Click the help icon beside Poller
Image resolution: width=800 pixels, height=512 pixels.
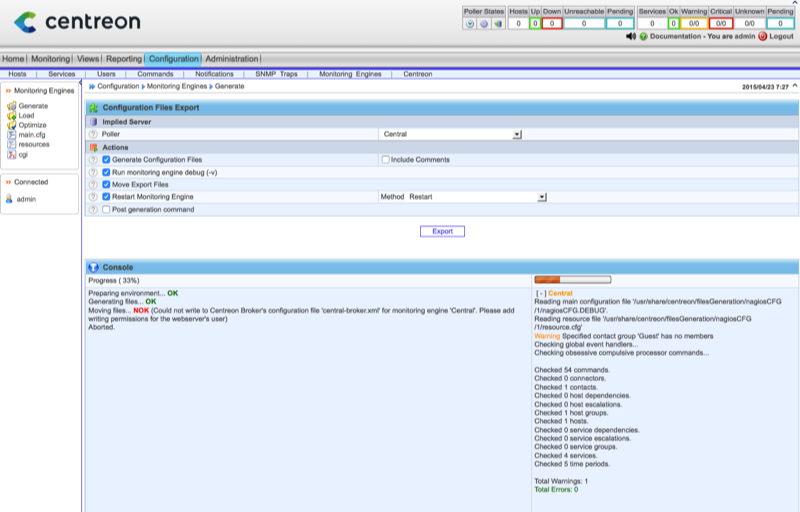[93, 133]
